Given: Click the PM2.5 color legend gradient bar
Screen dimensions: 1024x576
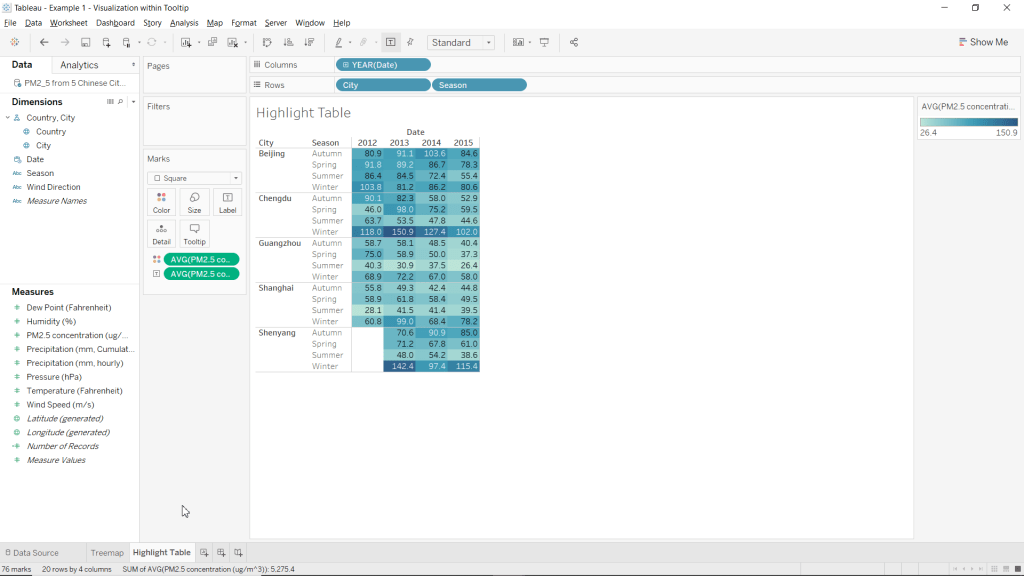Looking at the screenshot, I should coord(968,122).
